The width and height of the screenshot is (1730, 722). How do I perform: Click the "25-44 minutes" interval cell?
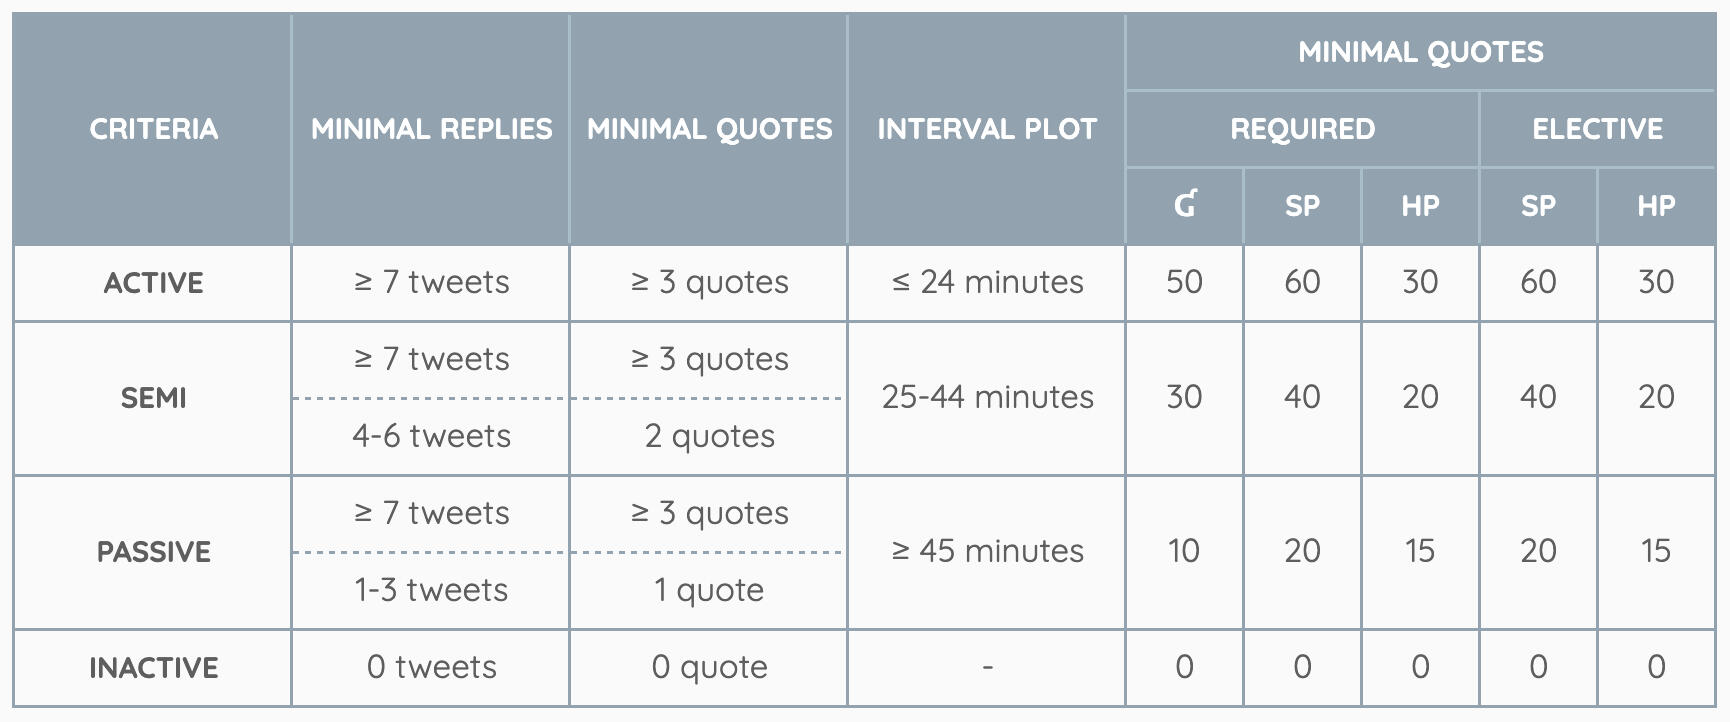tap(987, 398)
